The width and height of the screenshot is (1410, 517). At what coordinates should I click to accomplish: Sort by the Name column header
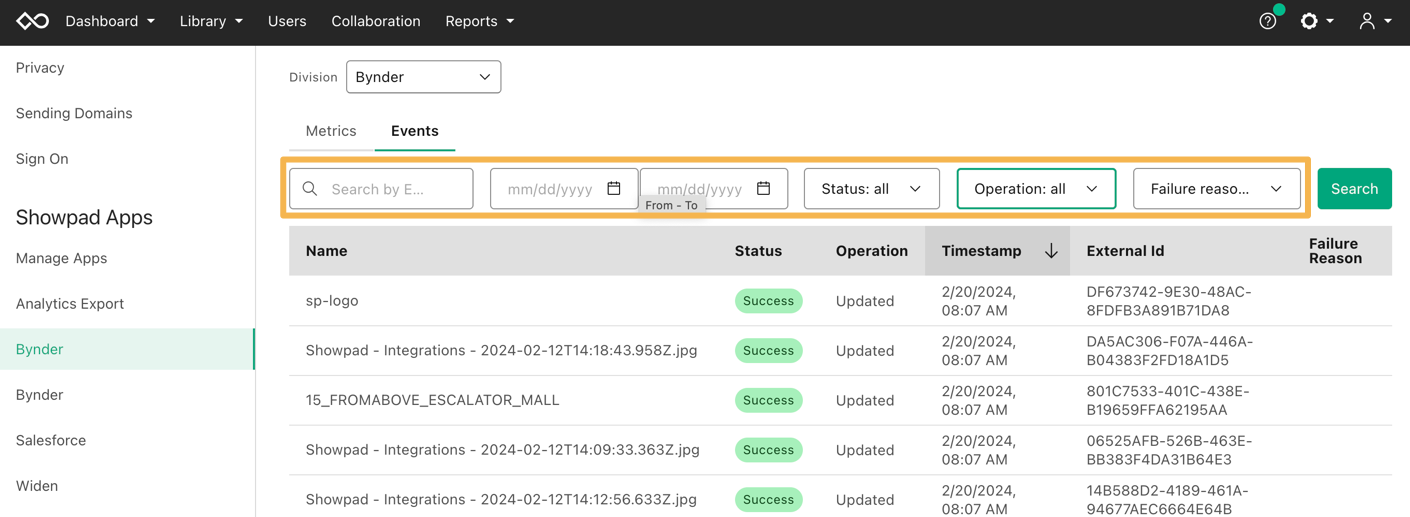[x=327, y=251]
